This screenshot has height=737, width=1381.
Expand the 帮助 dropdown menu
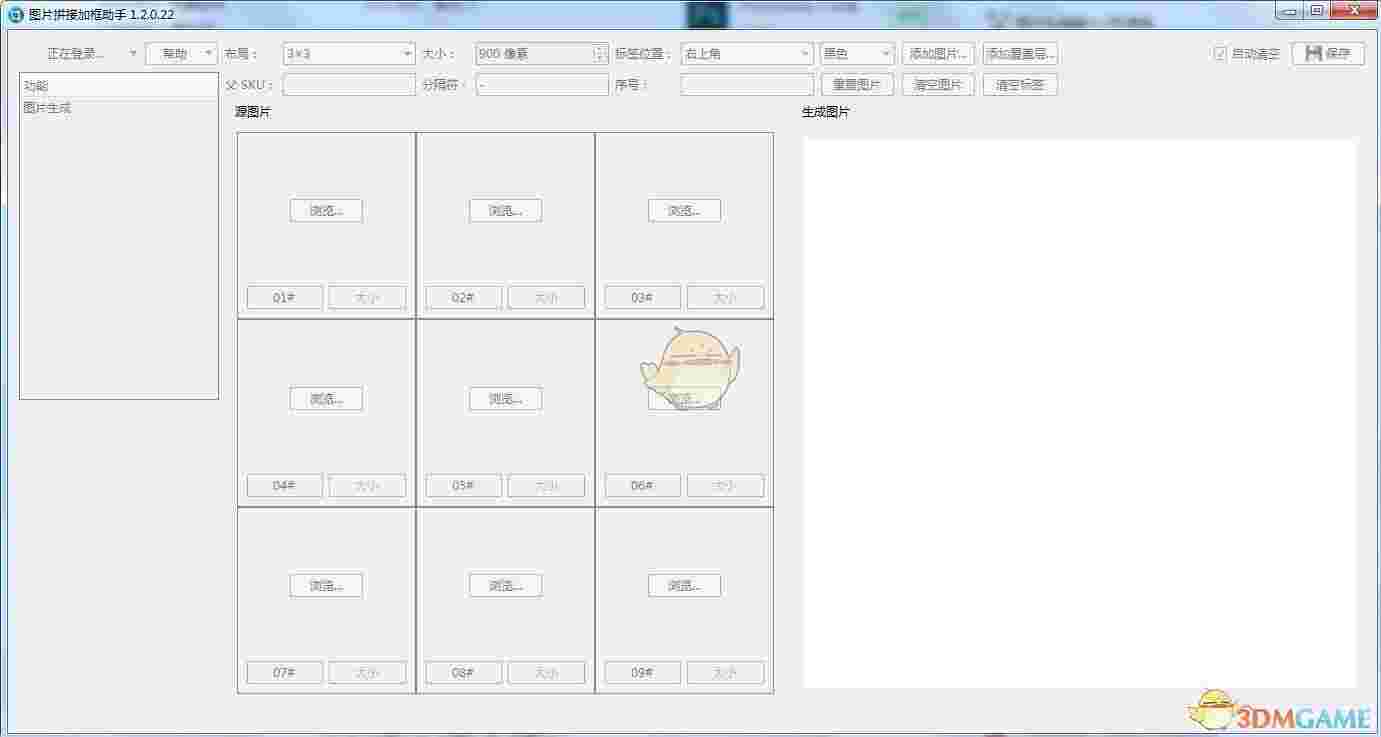(180, 53)
